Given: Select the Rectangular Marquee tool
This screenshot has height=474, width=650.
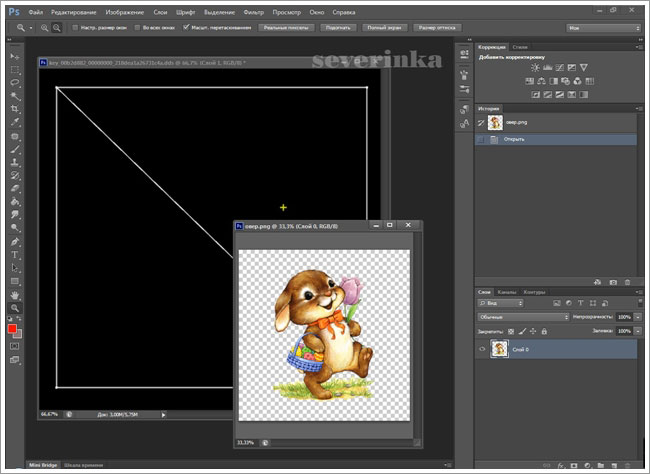Looking at the screenshot, I should pyautogui.click(x=14, y=69).
